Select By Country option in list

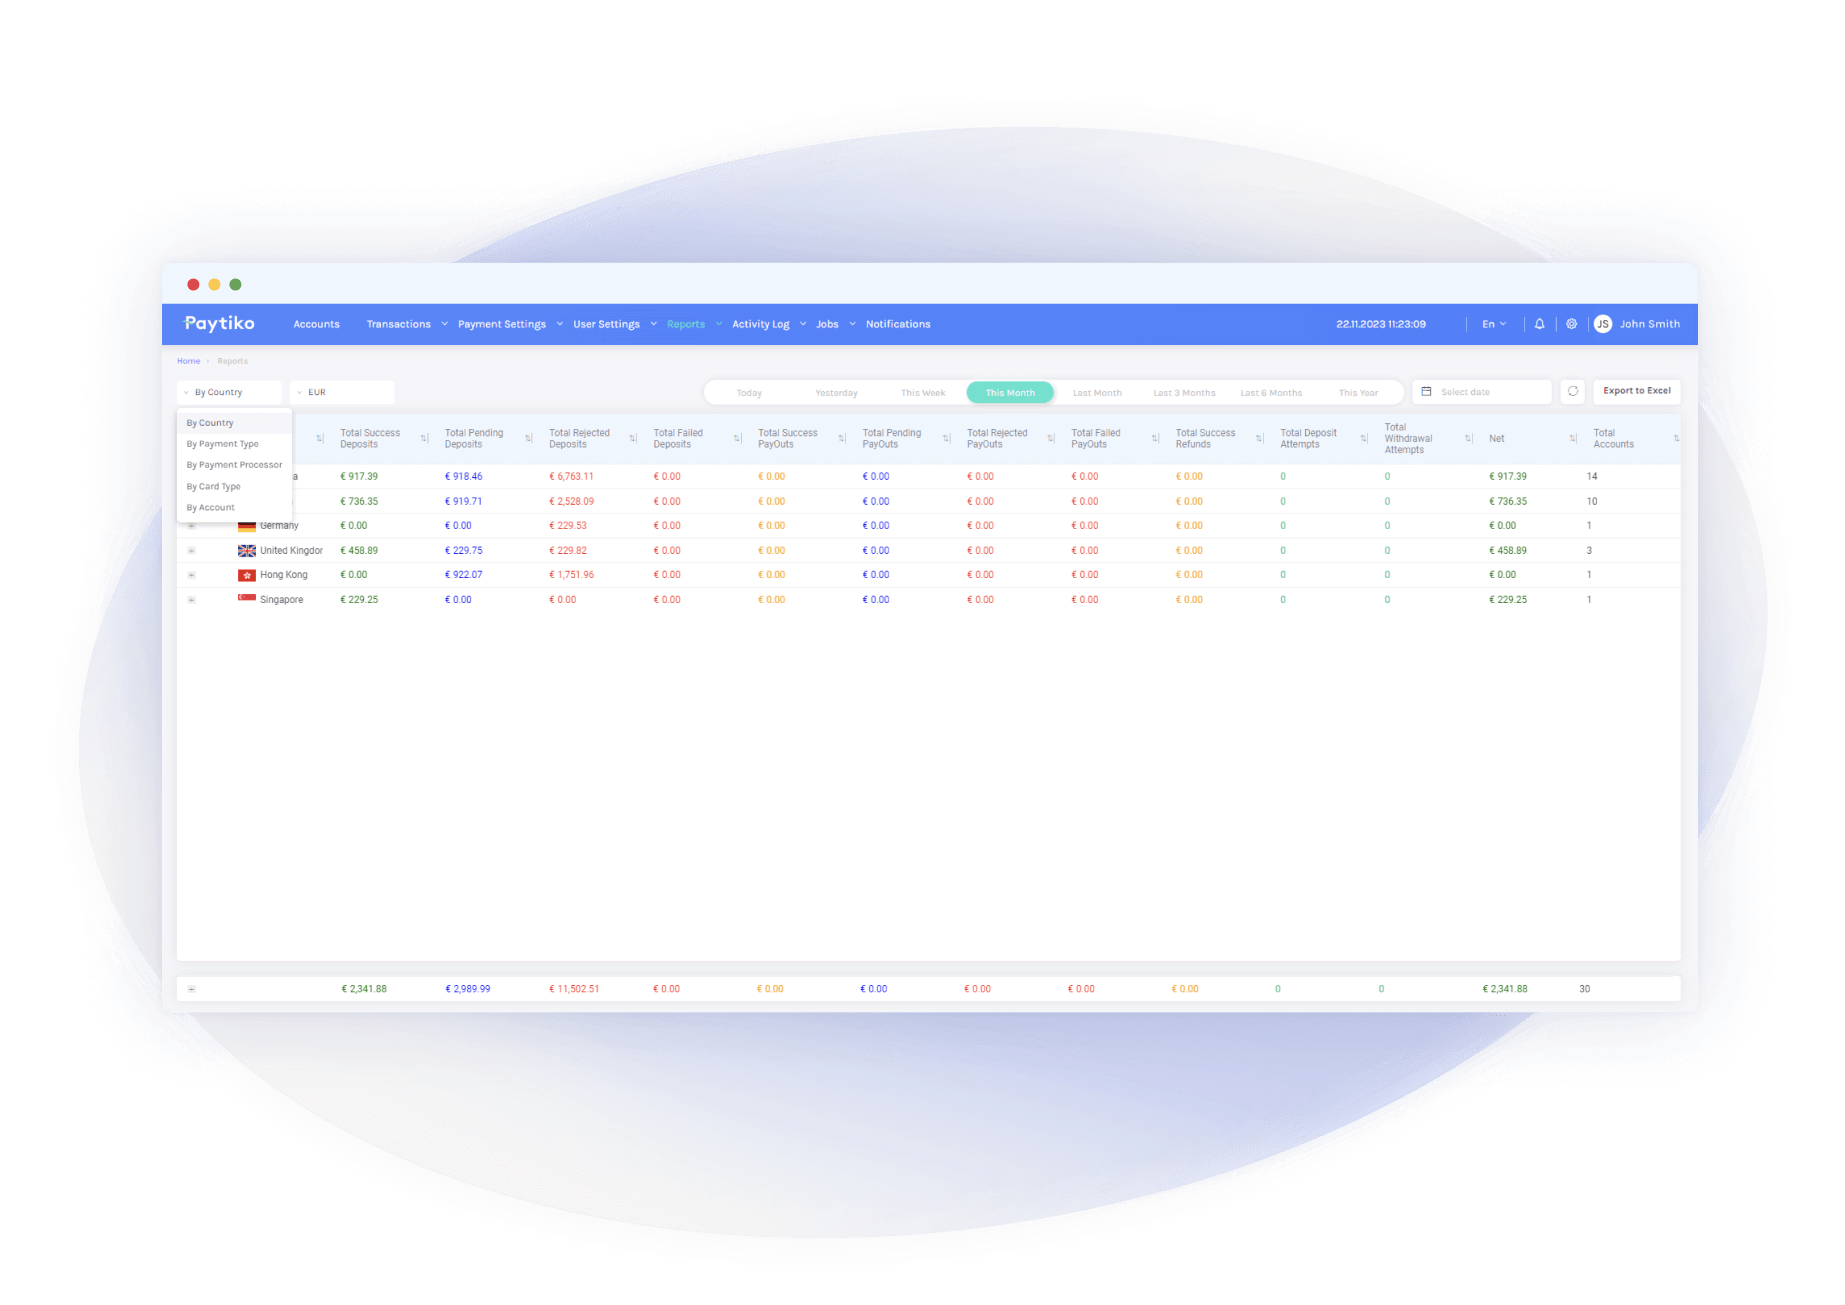tap(234, 423)
